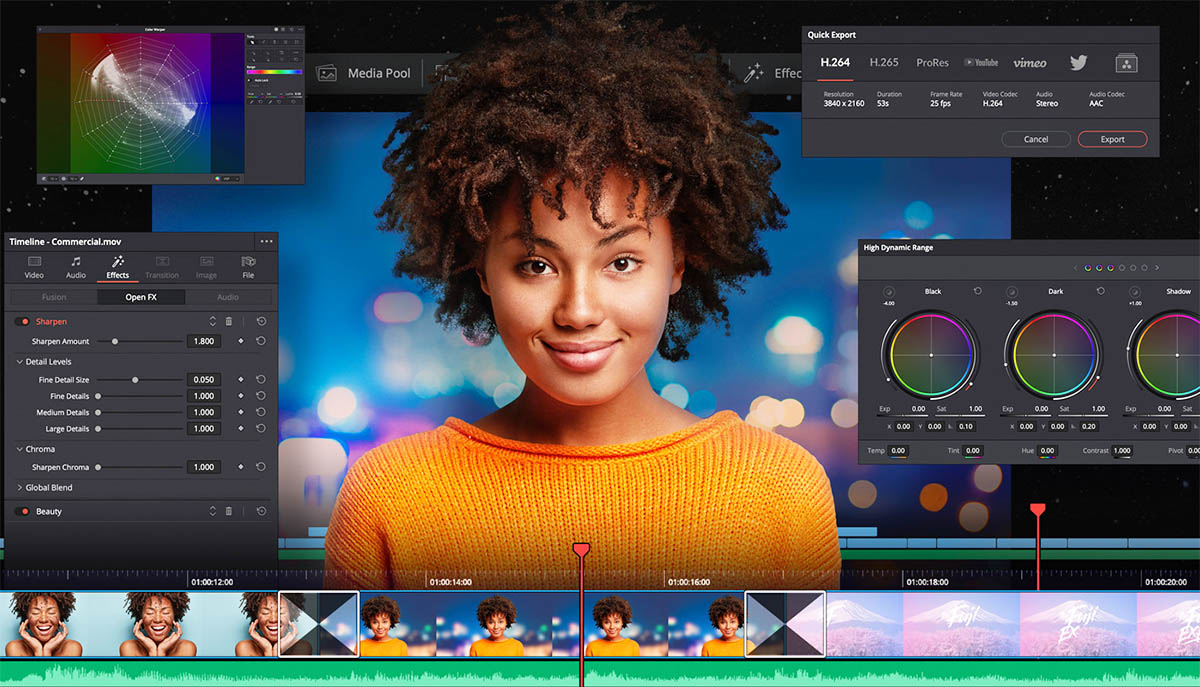Click Cancel in Quick Export
Image resolution: width=1200 pixels, height=687 pixels.
pos(1036,139)
